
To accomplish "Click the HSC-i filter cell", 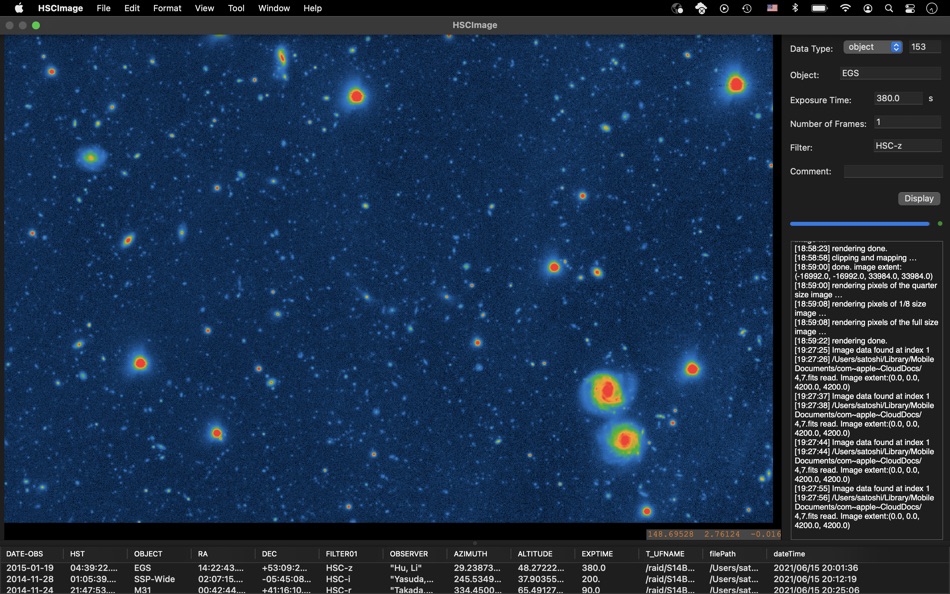I will click(x=339, y=579).
